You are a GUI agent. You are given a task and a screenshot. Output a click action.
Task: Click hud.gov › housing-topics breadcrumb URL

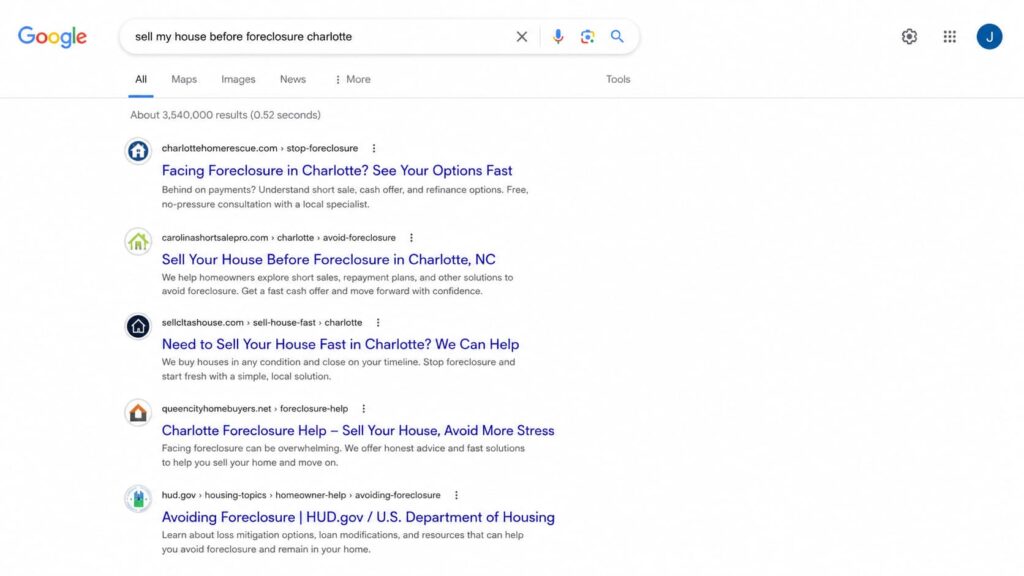click(x=301, y=495)
